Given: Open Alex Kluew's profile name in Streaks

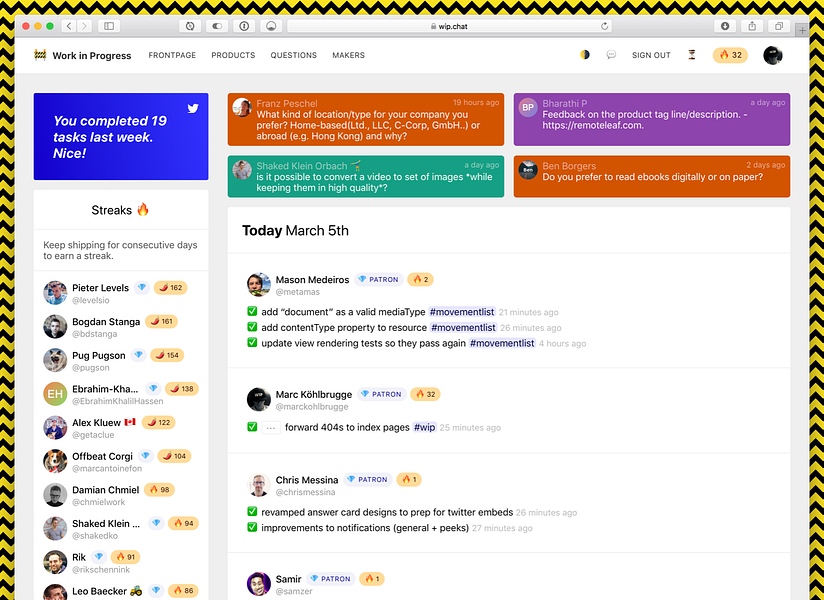Looking at the screenshot, I should tap(97, 422).
